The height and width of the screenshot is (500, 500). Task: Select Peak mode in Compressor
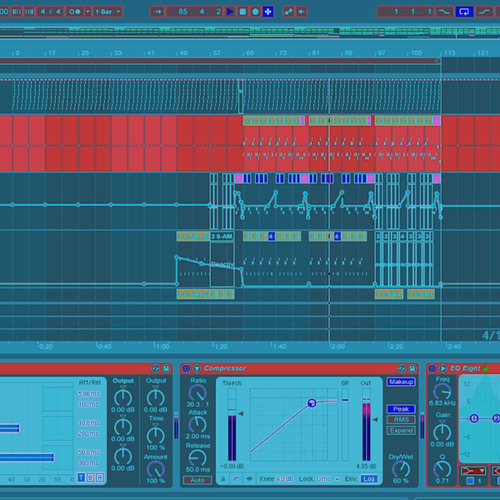click(x=401, y=409)
